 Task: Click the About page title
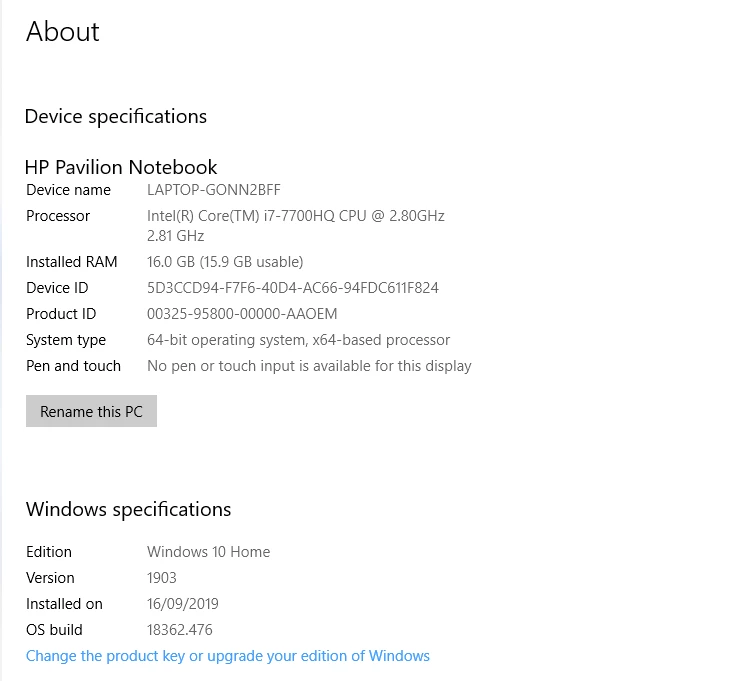click(x=63, y=32)
